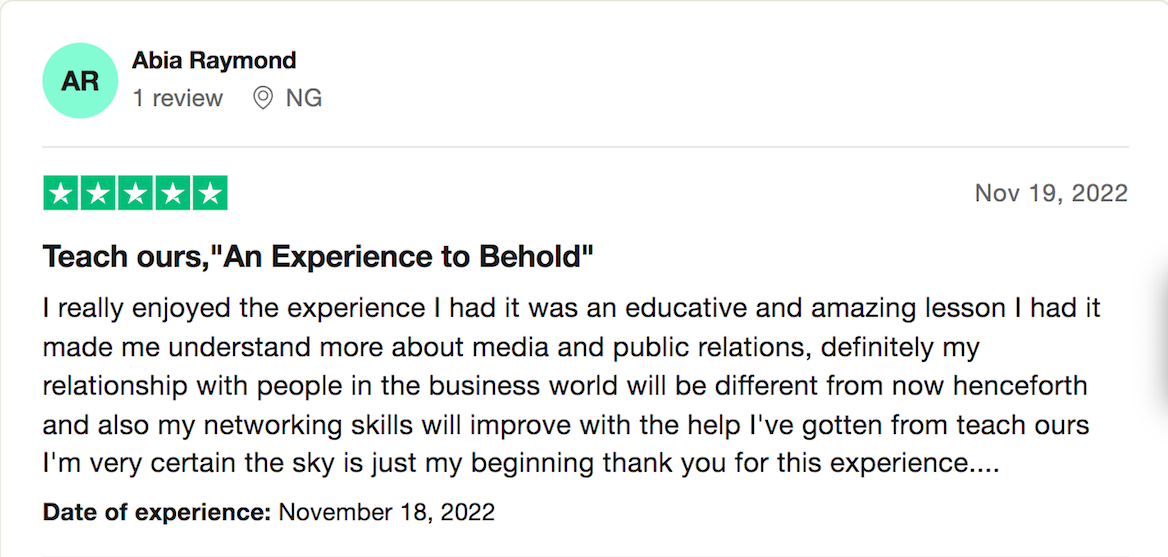1168x557 pixels.
Task: Click the line ending 'thank you for this experience....'
Action: [x=521, y=465]
